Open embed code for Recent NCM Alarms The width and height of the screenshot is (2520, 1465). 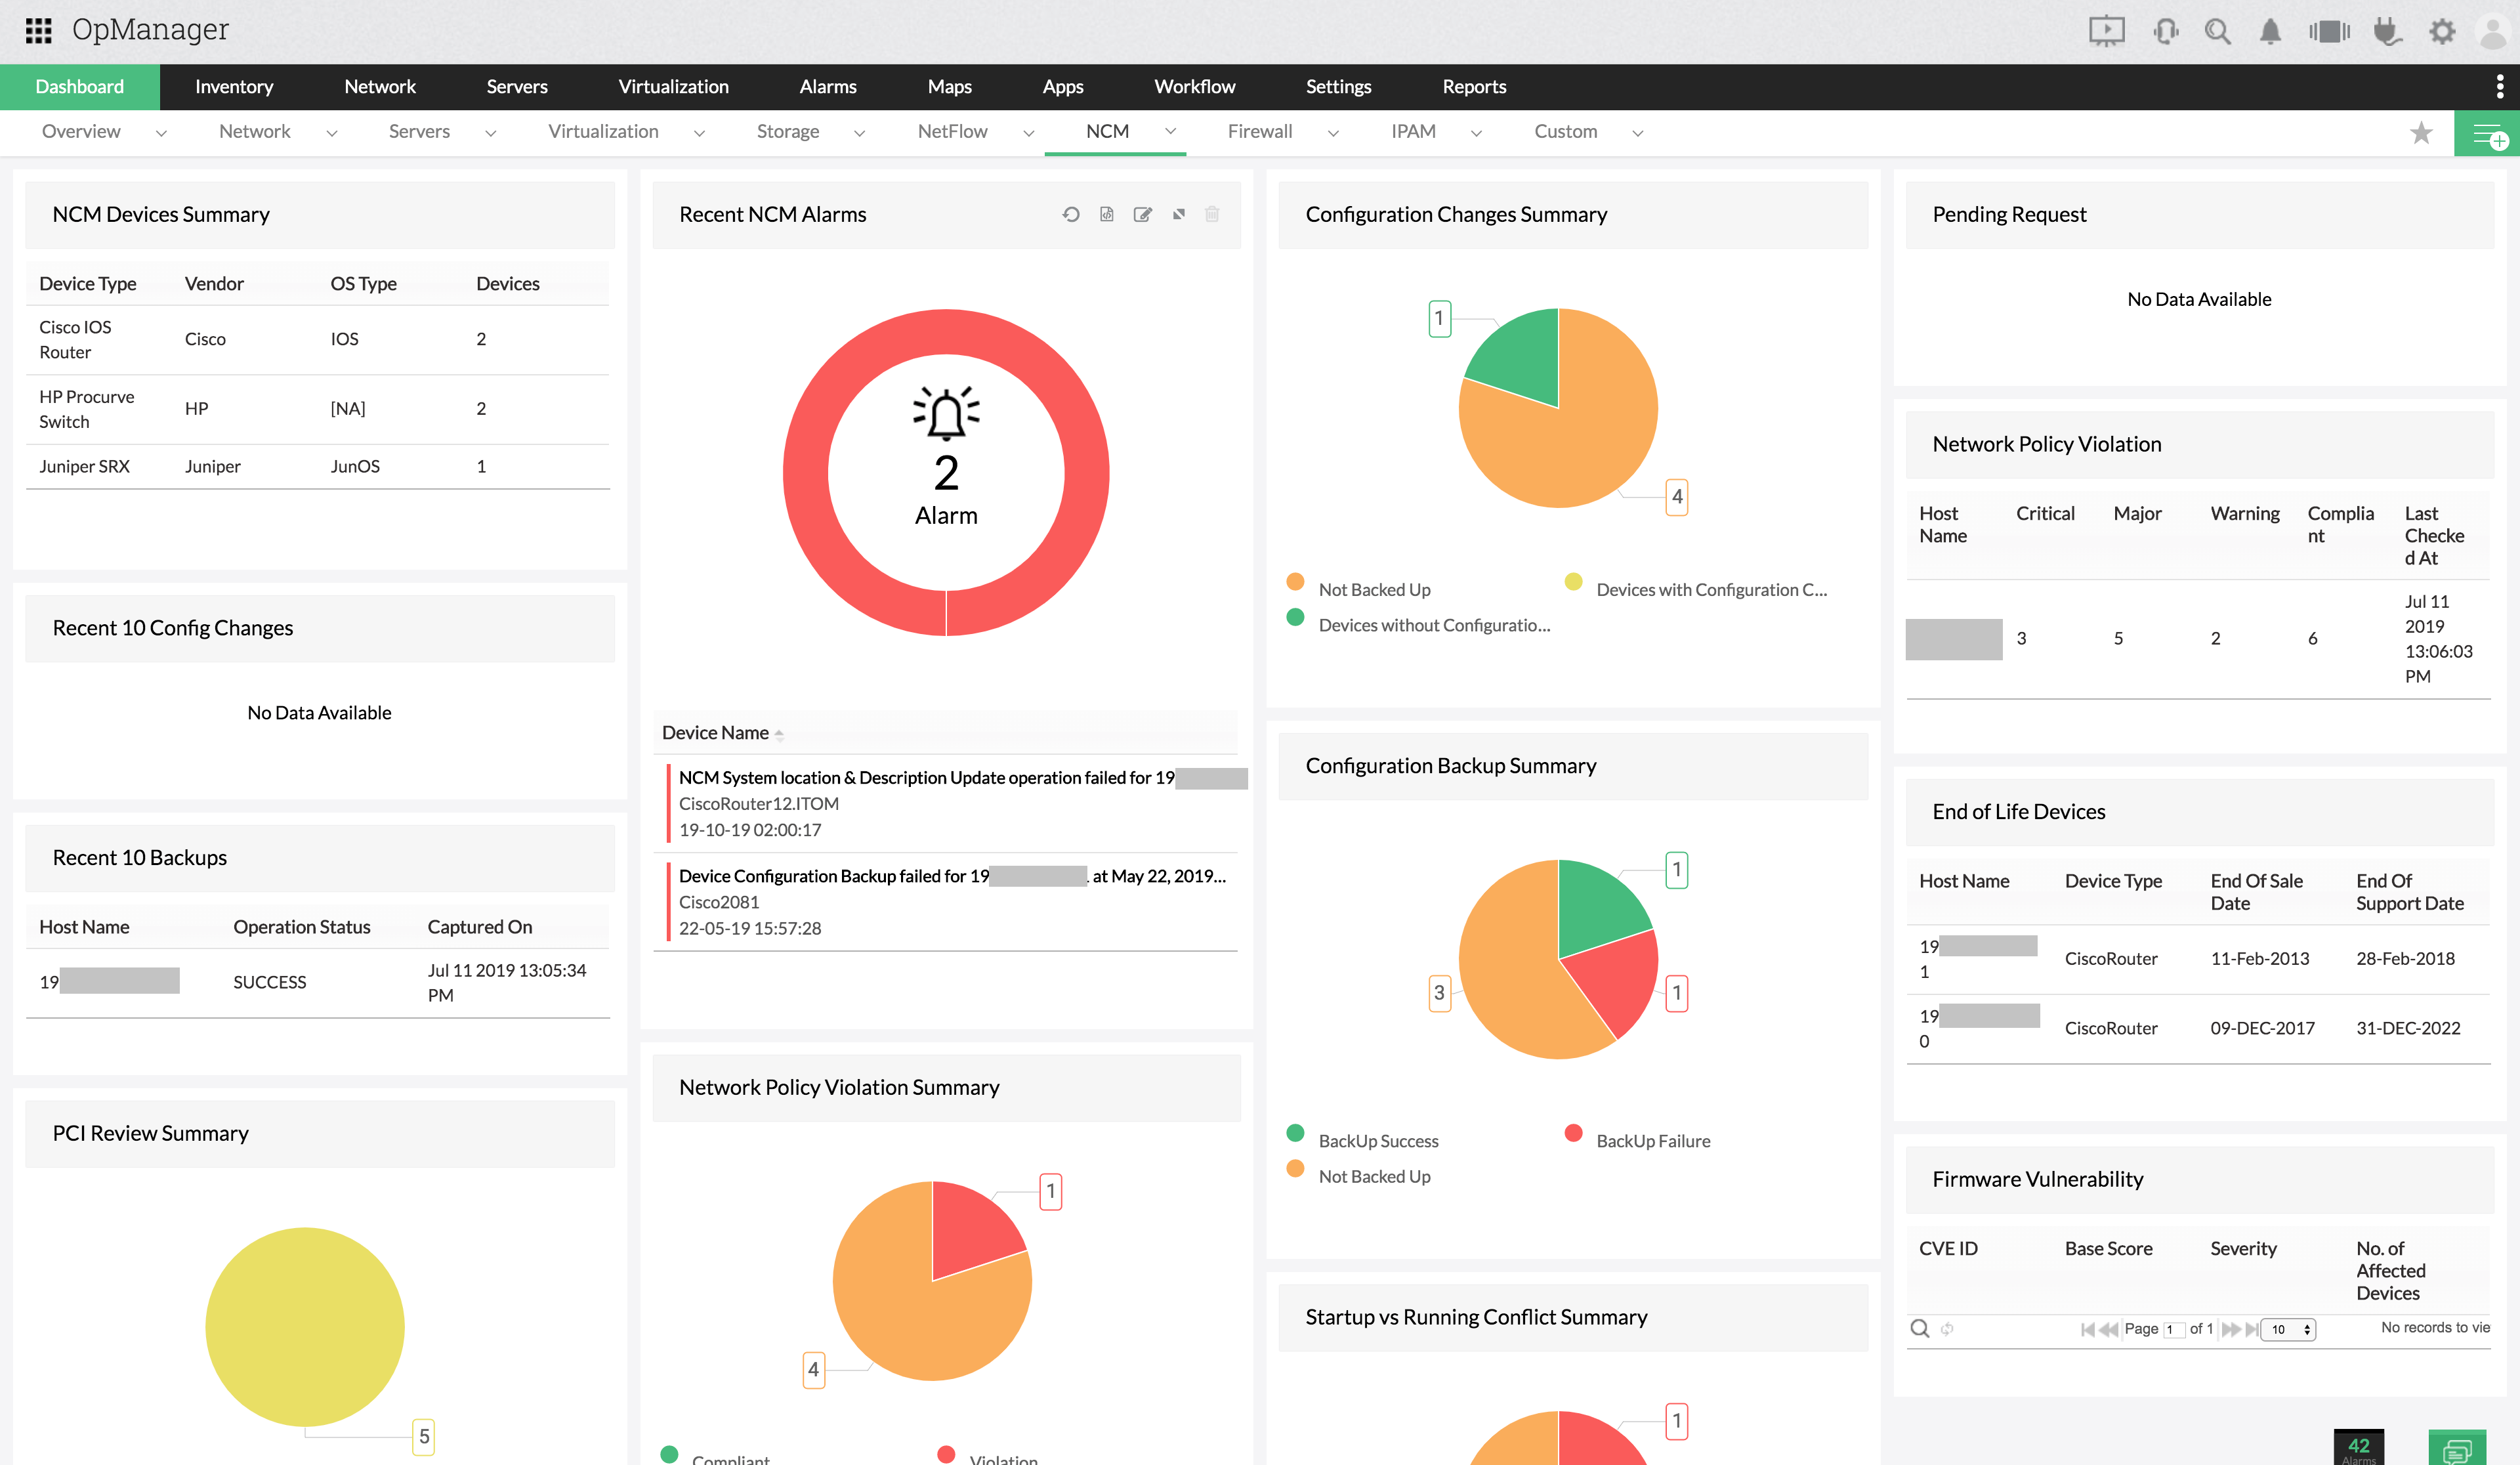(1107, 214)
